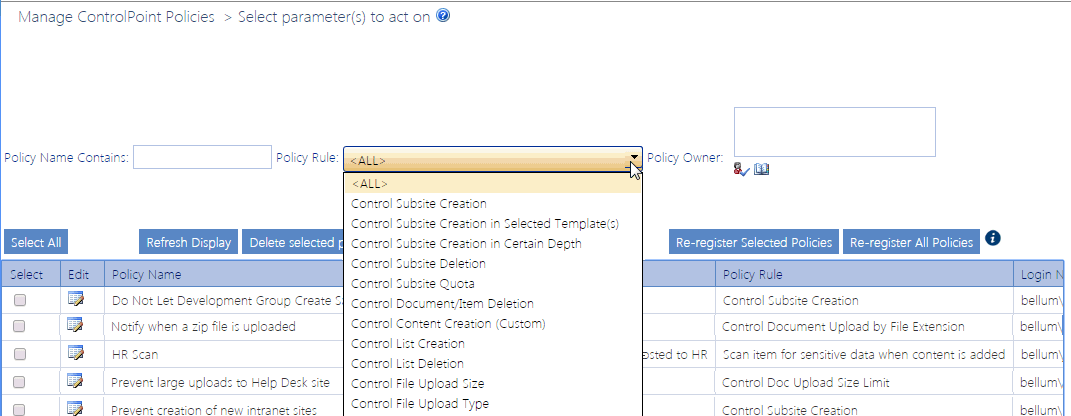Viewport: 1071px width, 416px height.
Task: Check the HR Scan policy checkbox
Action: (20, 353)
